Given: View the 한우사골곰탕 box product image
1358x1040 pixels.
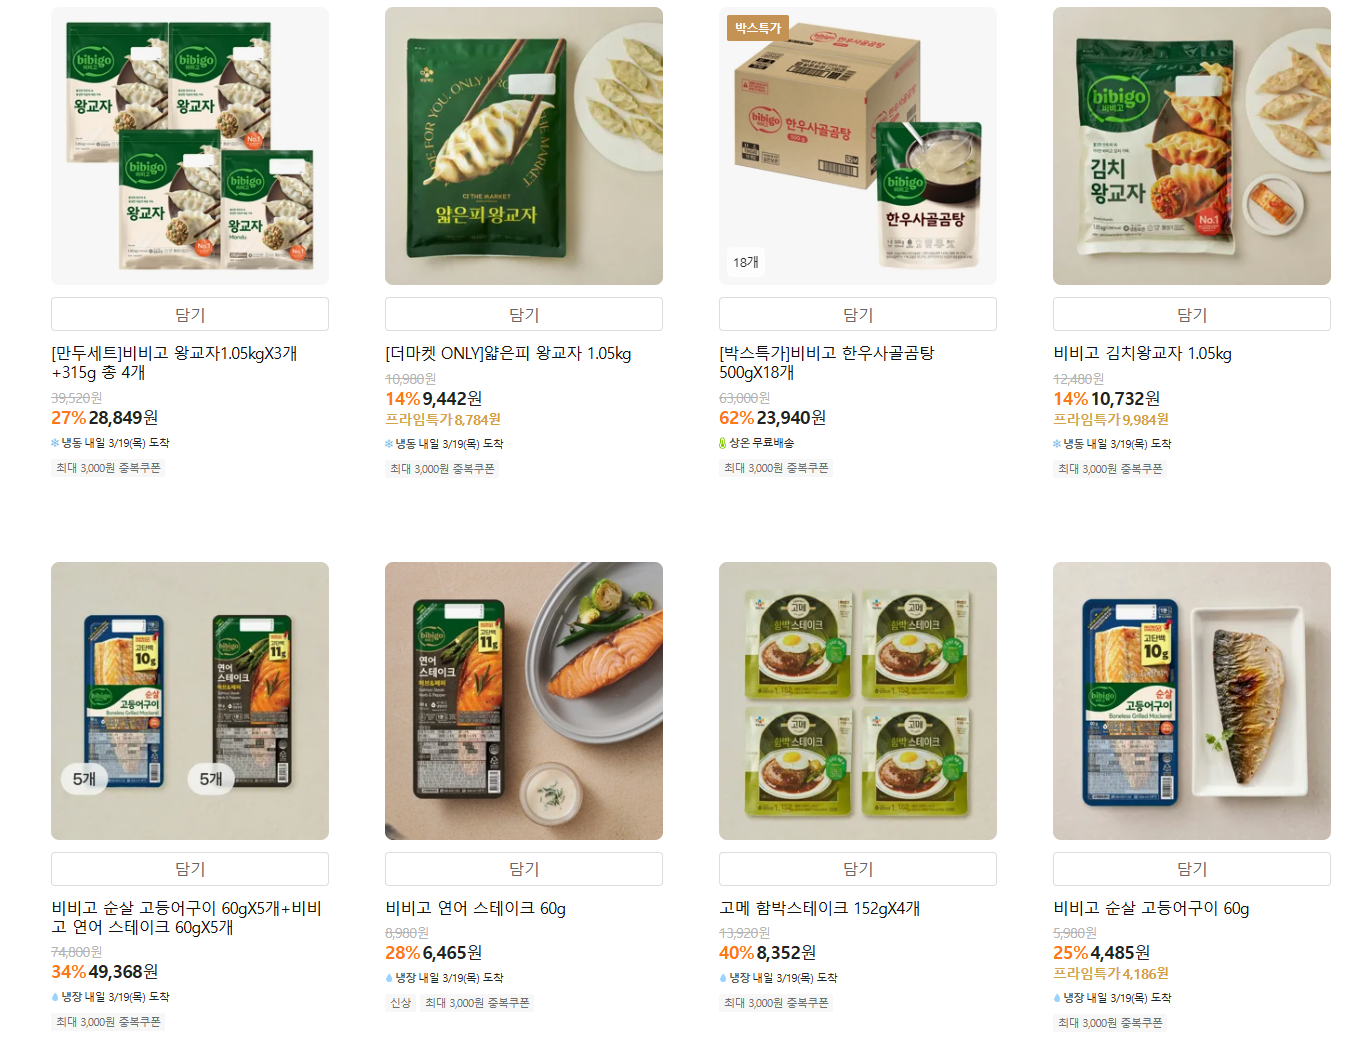Looking at the screenshot, I should pos(858,146).
